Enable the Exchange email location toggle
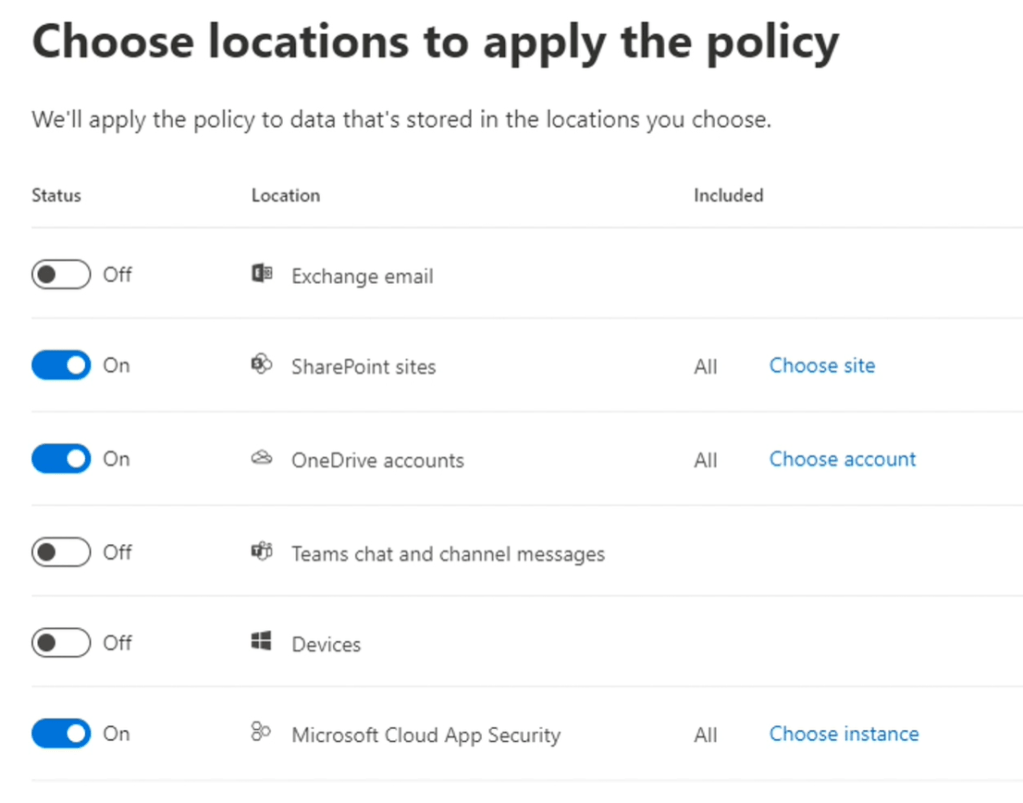This screenshot has height=803, width=1023. coord(61,274)
